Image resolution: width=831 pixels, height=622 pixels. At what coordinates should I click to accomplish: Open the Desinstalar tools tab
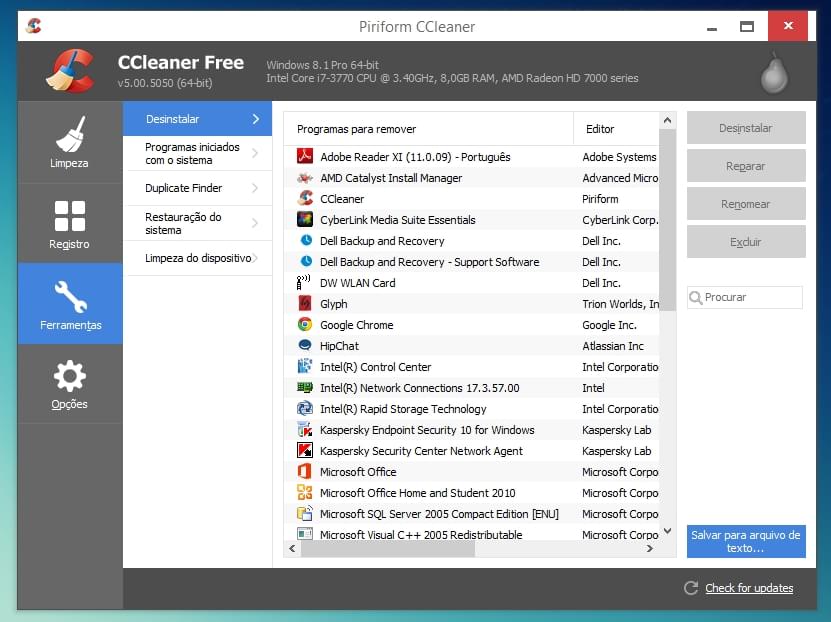click(197, 119)
